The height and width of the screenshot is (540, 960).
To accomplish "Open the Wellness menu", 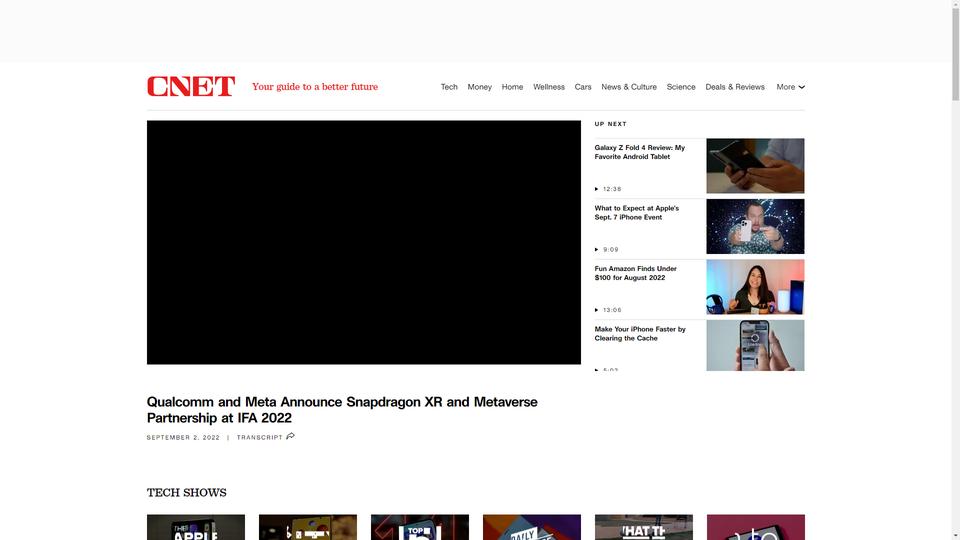I will pos(549,87).
